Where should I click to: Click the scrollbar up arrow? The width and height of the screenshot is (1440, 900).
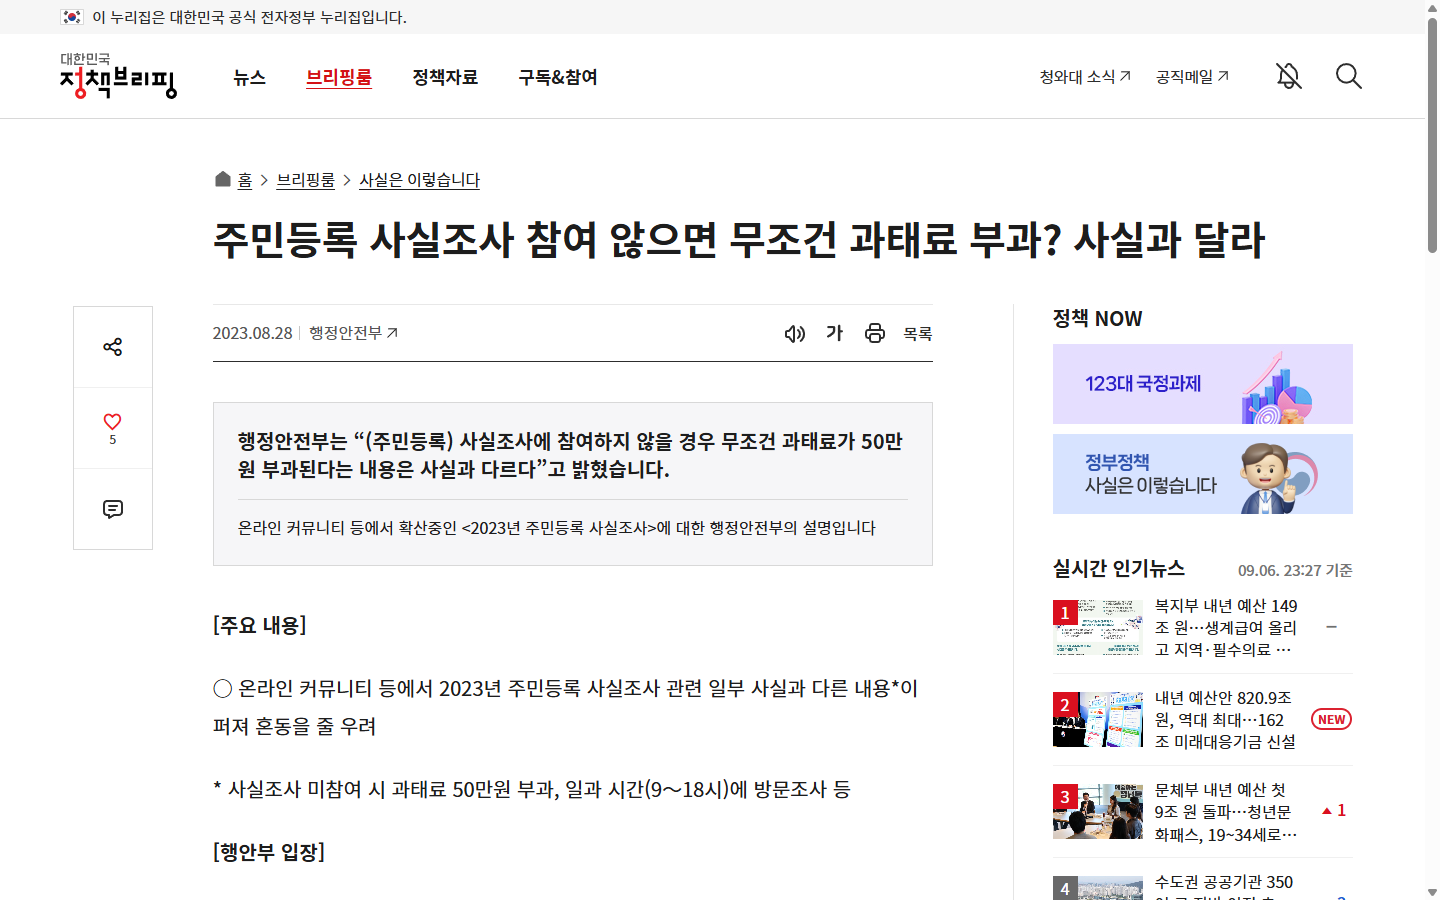tap(1432, 7)
